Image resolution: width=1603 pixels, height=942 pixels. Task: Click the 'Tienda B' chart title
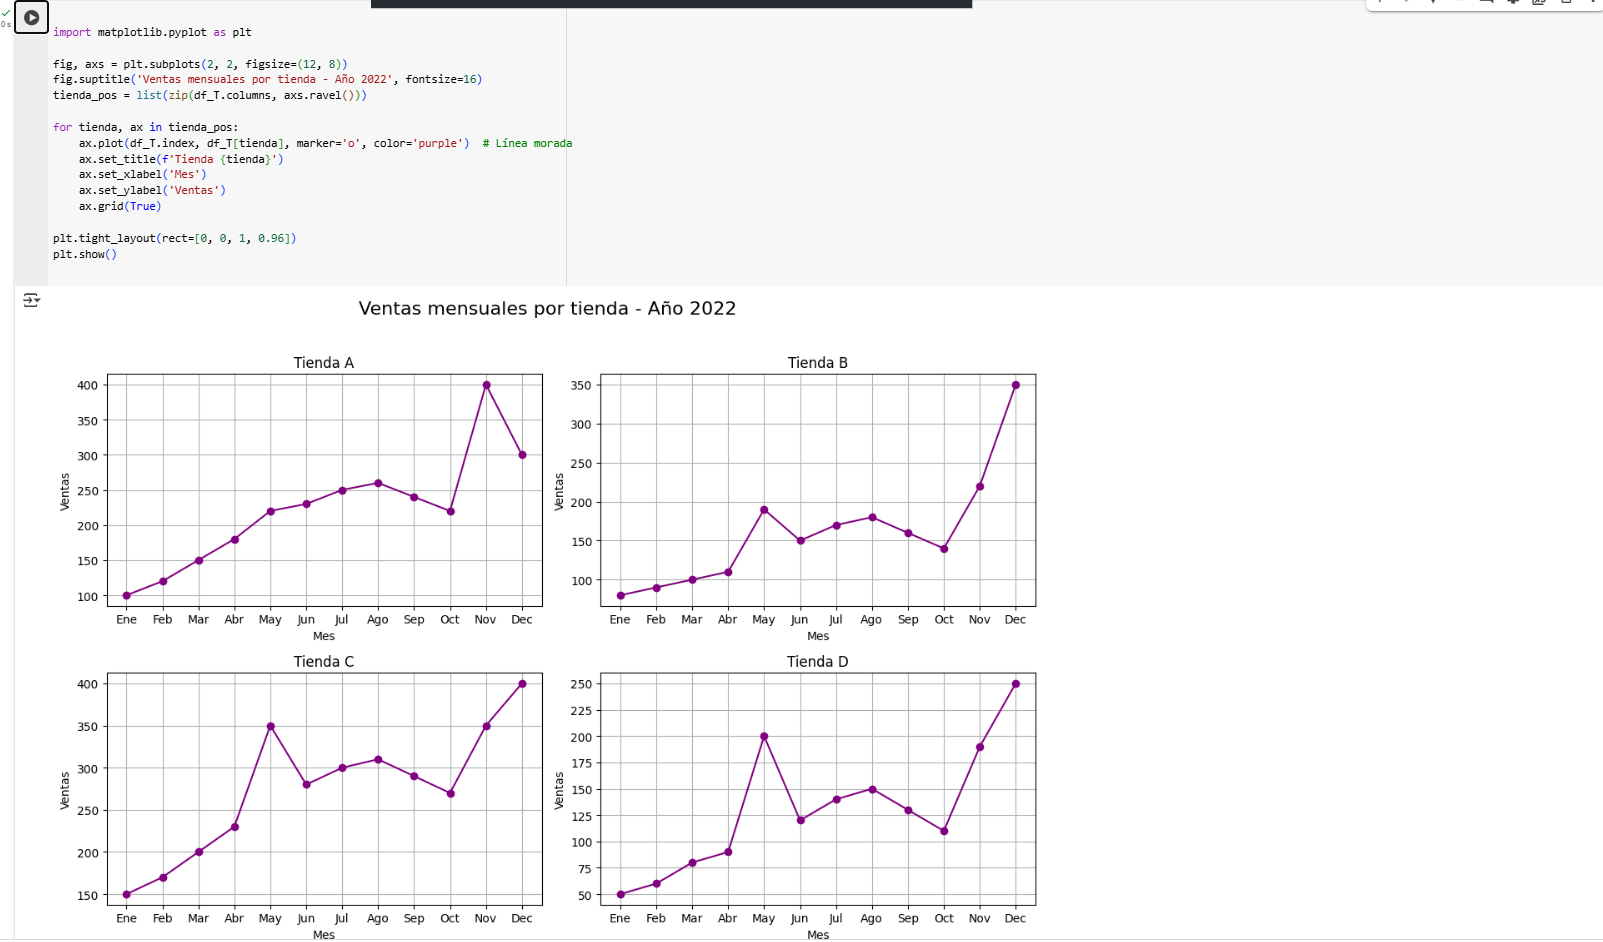(x=818, y=363)
